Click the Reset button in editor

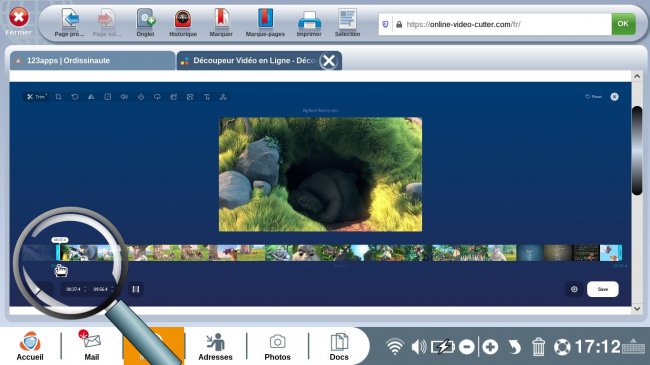click(x=593, y=97)
